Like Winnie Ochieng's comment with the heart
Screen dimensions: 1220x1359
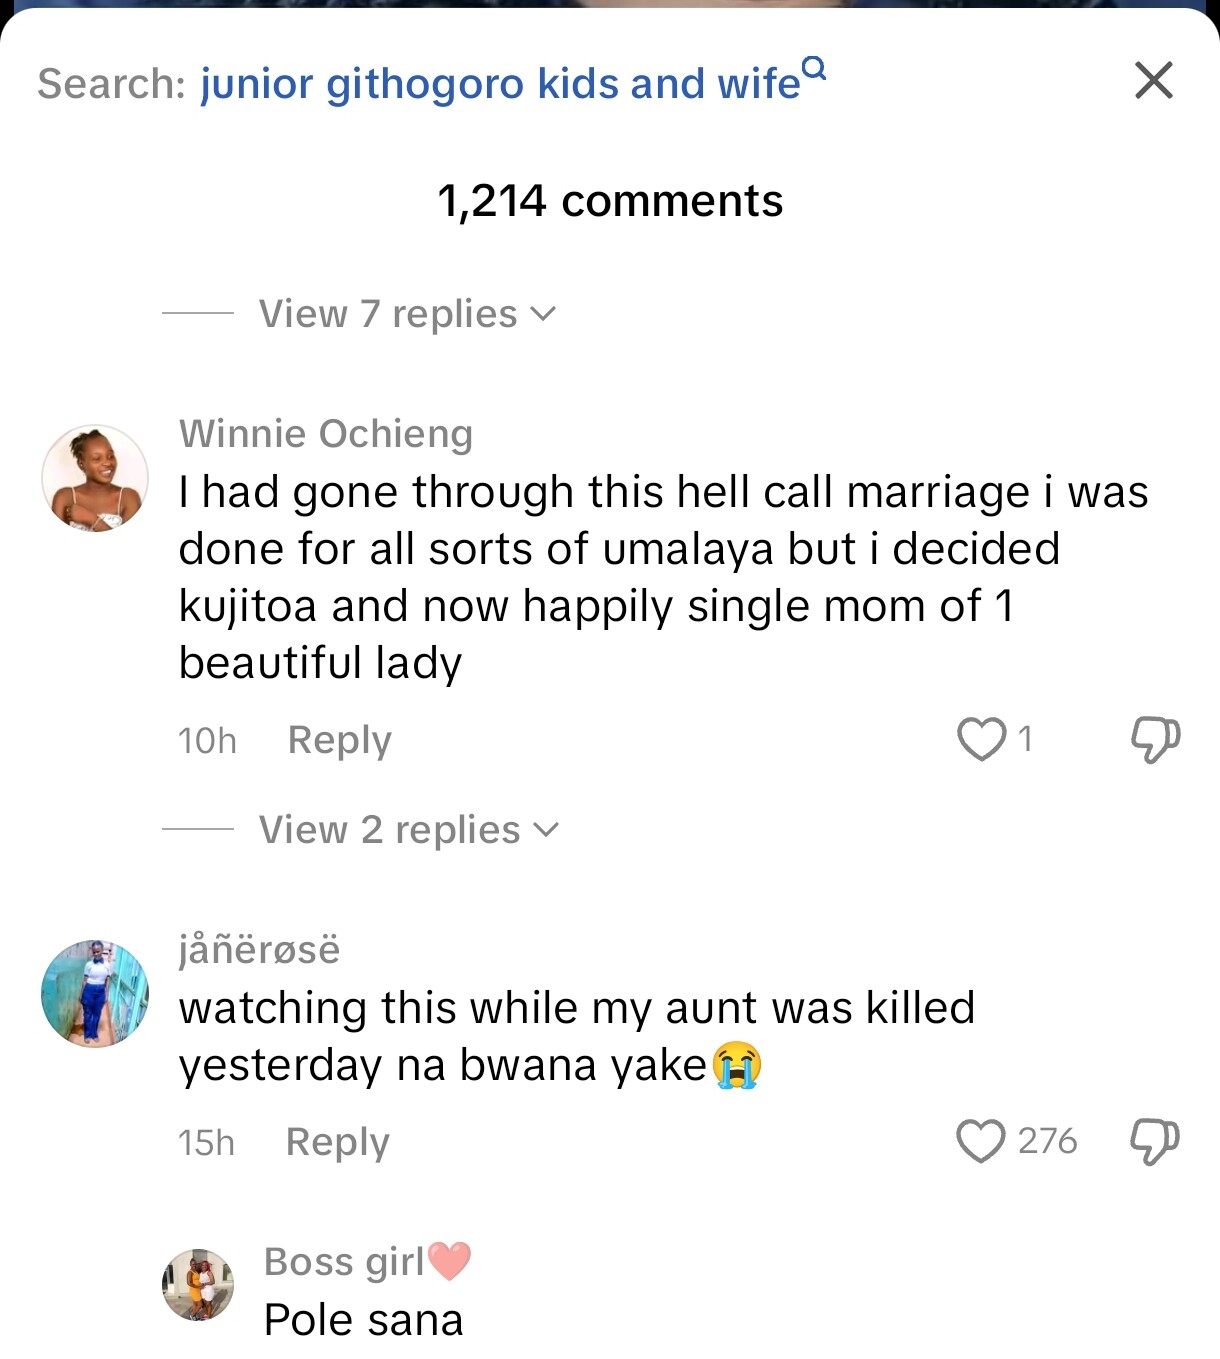tap(981, 739)
